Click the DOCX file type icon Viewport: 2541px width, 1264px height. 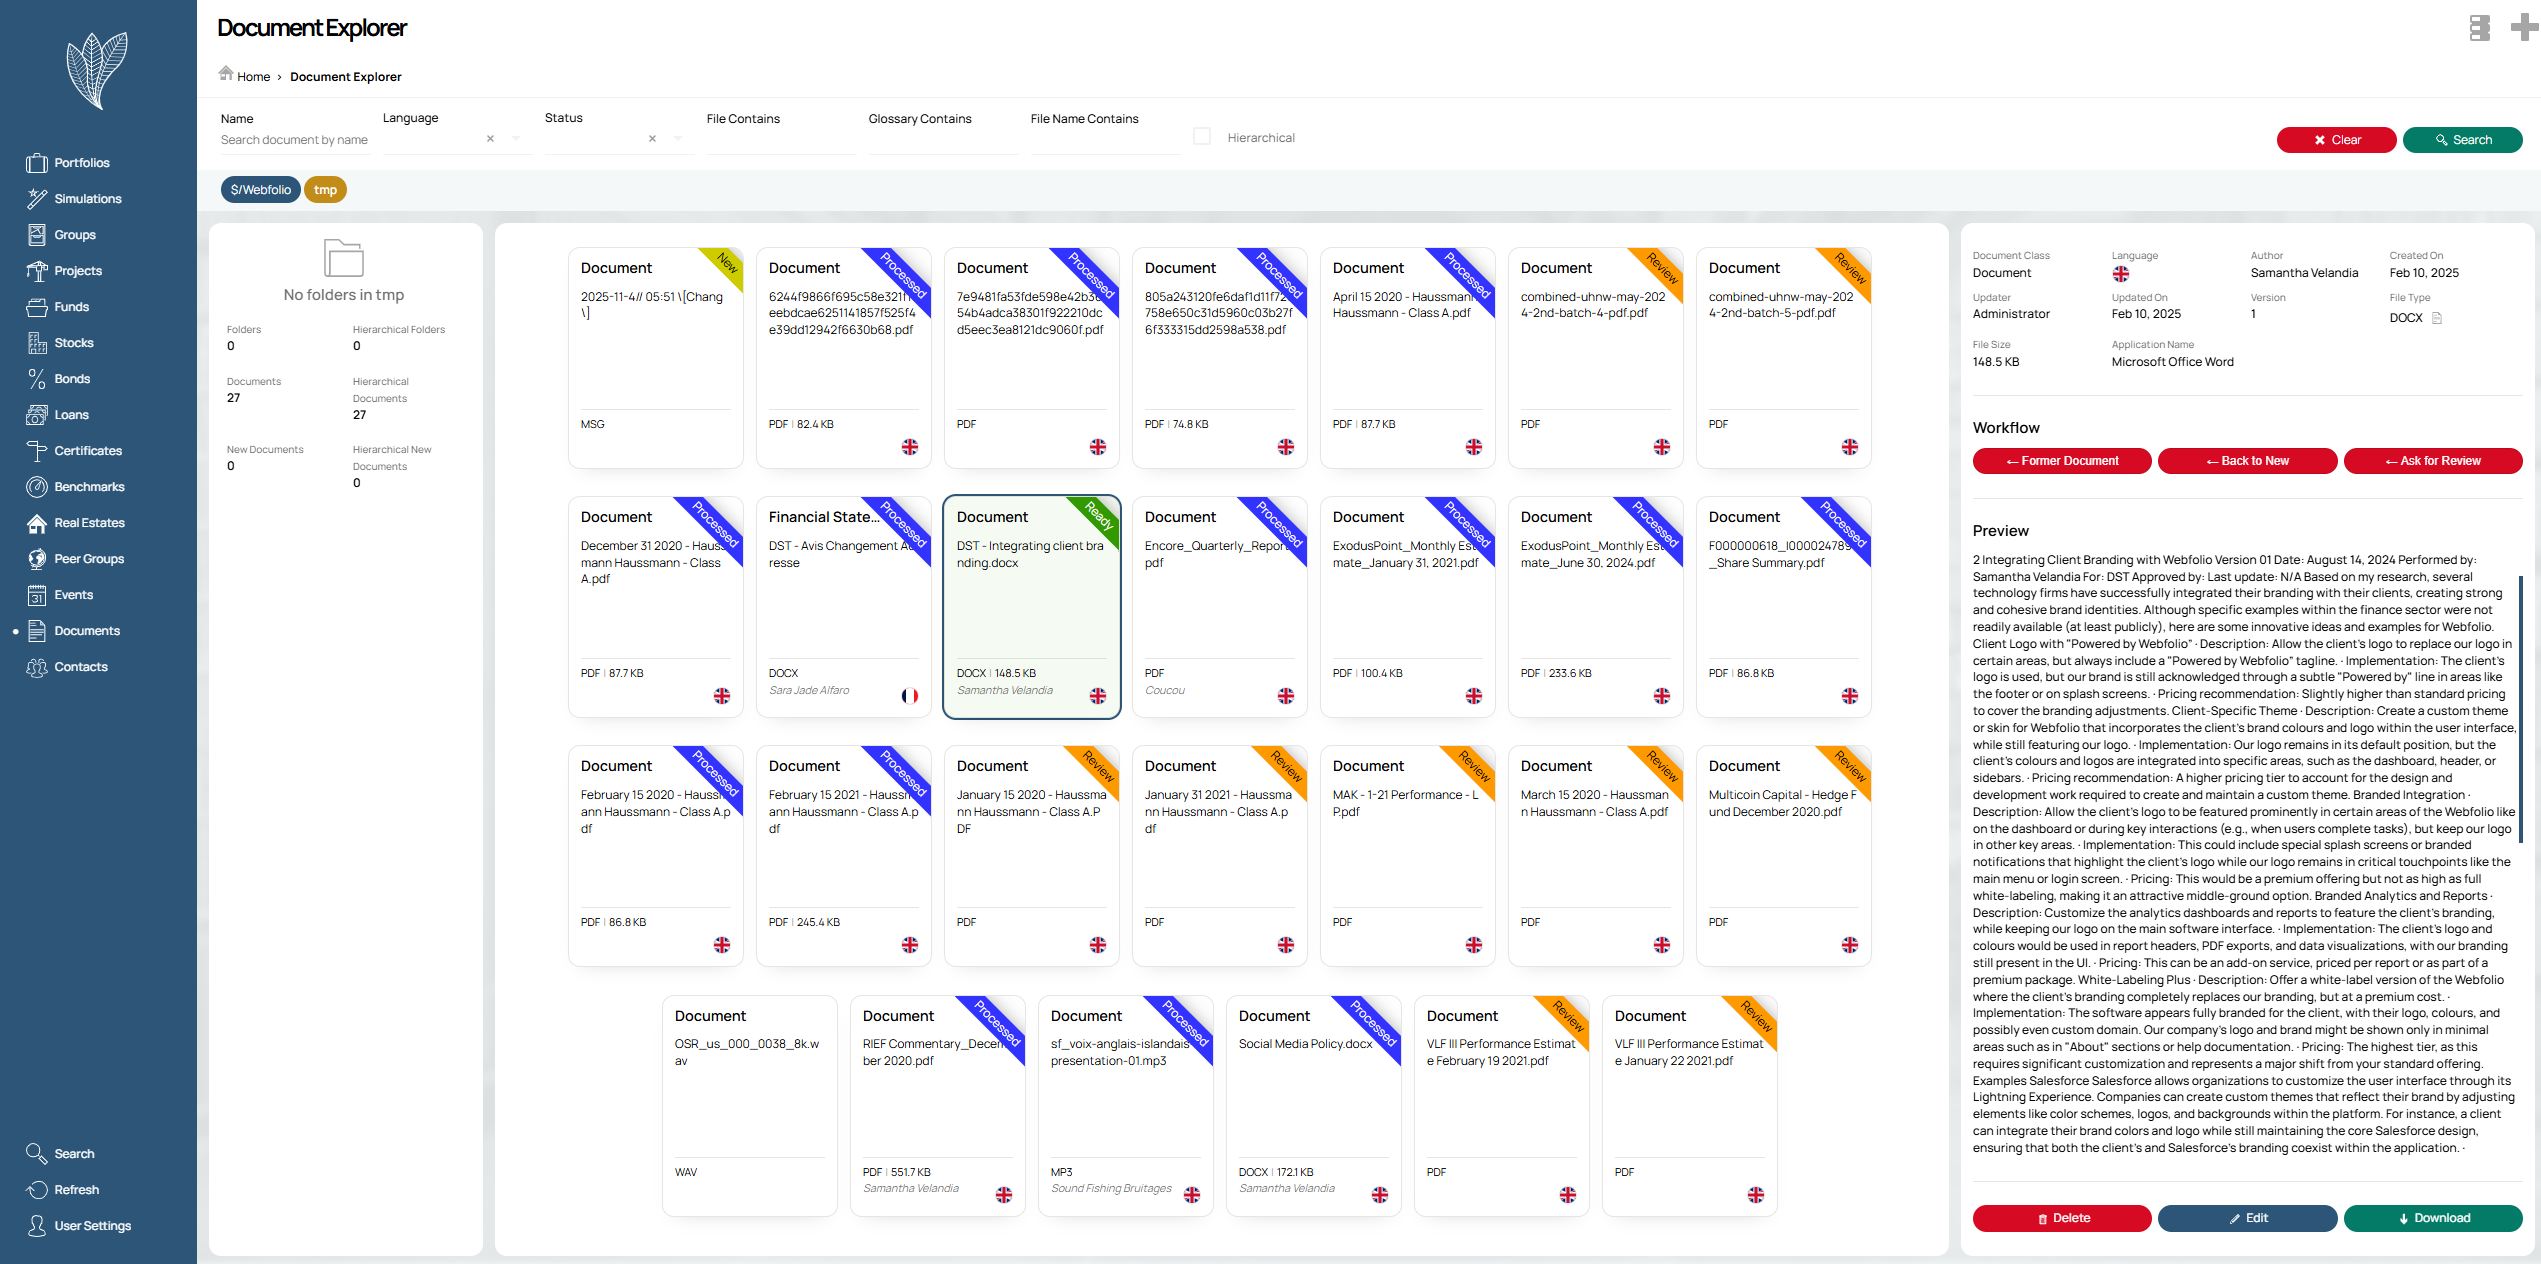[x=2437, y=318]
